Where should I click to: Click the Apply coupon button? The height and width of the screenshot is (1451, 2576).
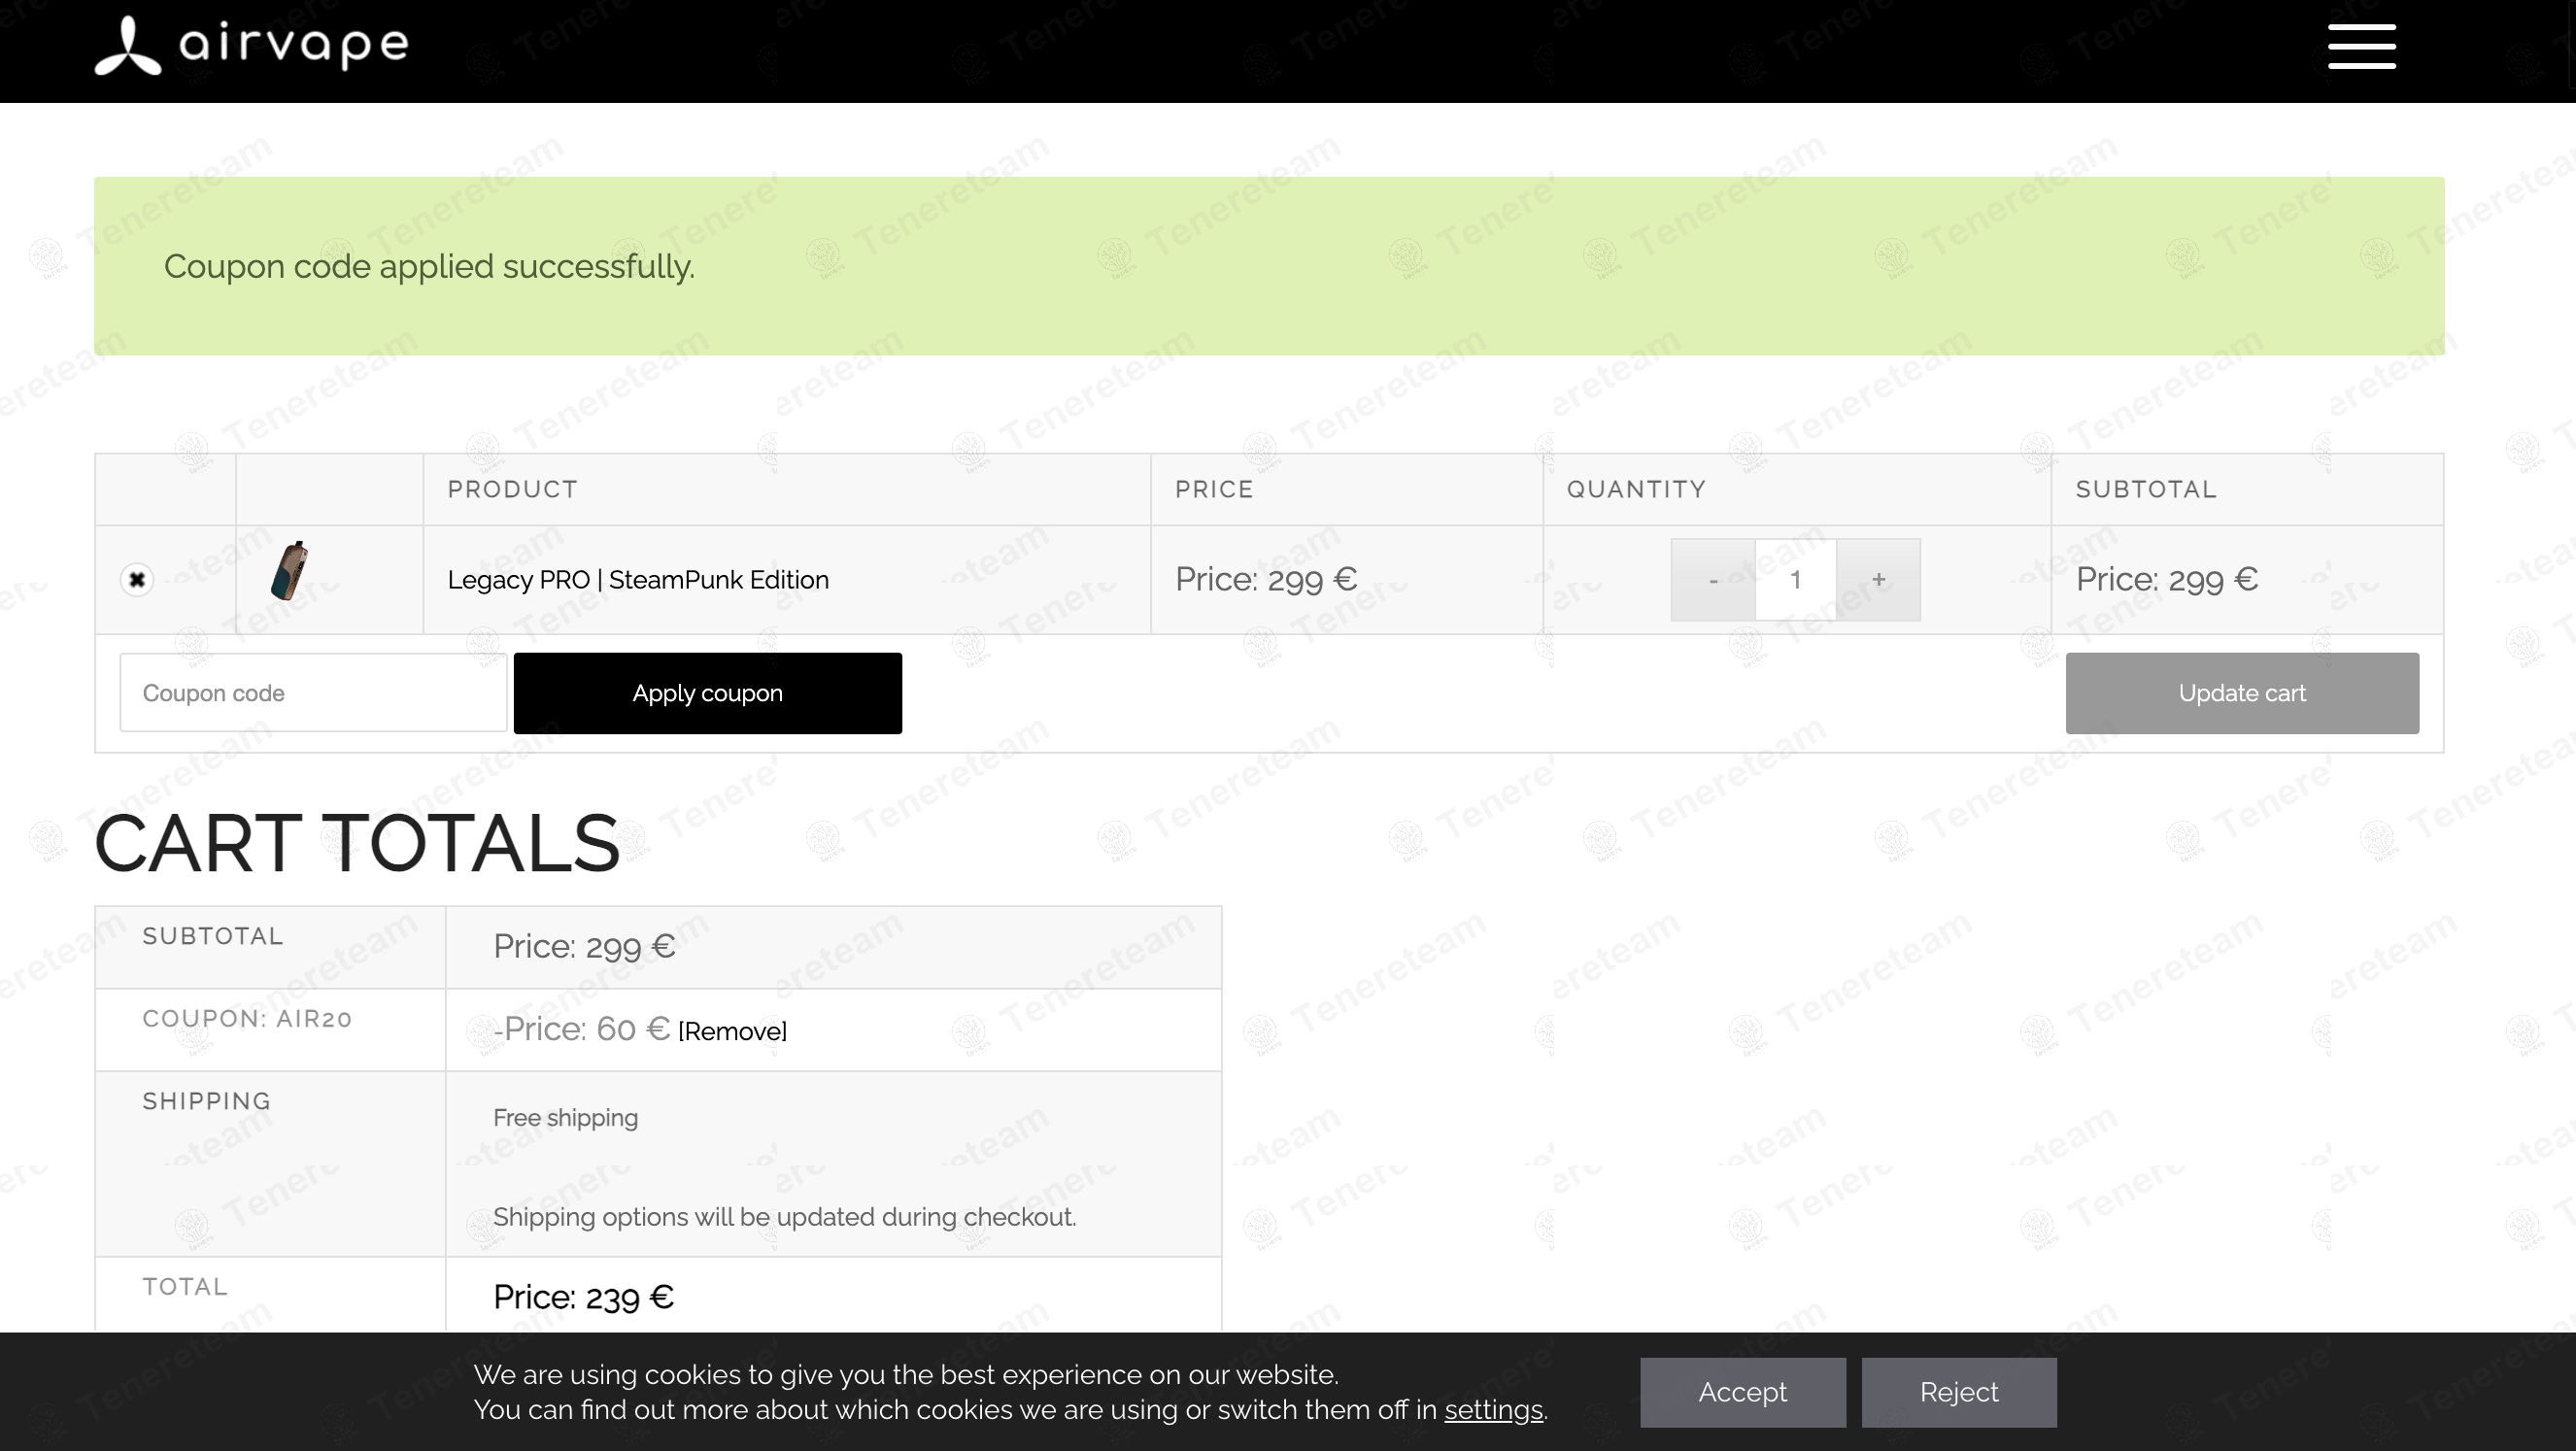coord(708,693)
